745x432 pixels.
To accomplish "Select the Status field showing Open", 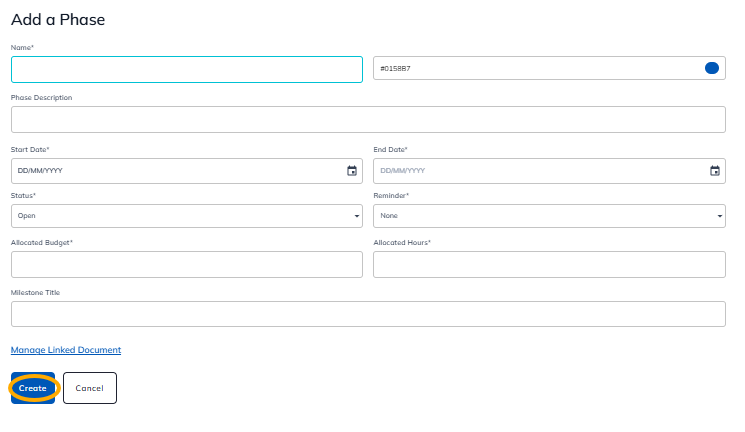I will 180,216.
